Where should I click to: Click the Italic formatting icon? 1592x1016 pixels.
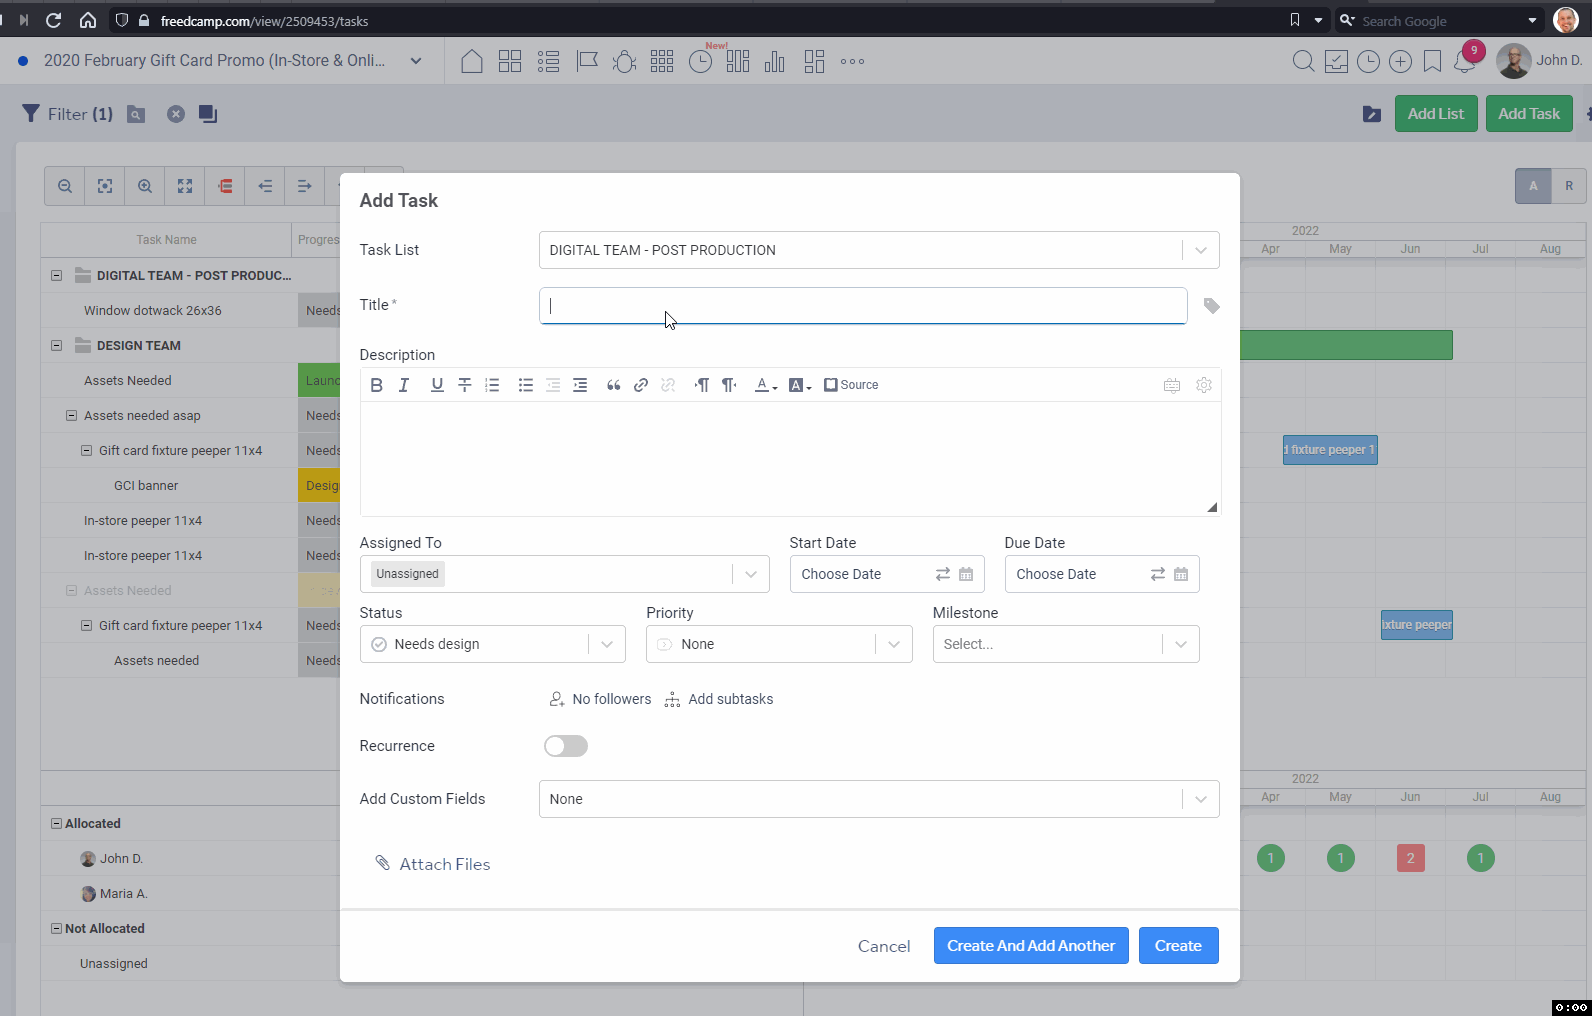(404, 385)
